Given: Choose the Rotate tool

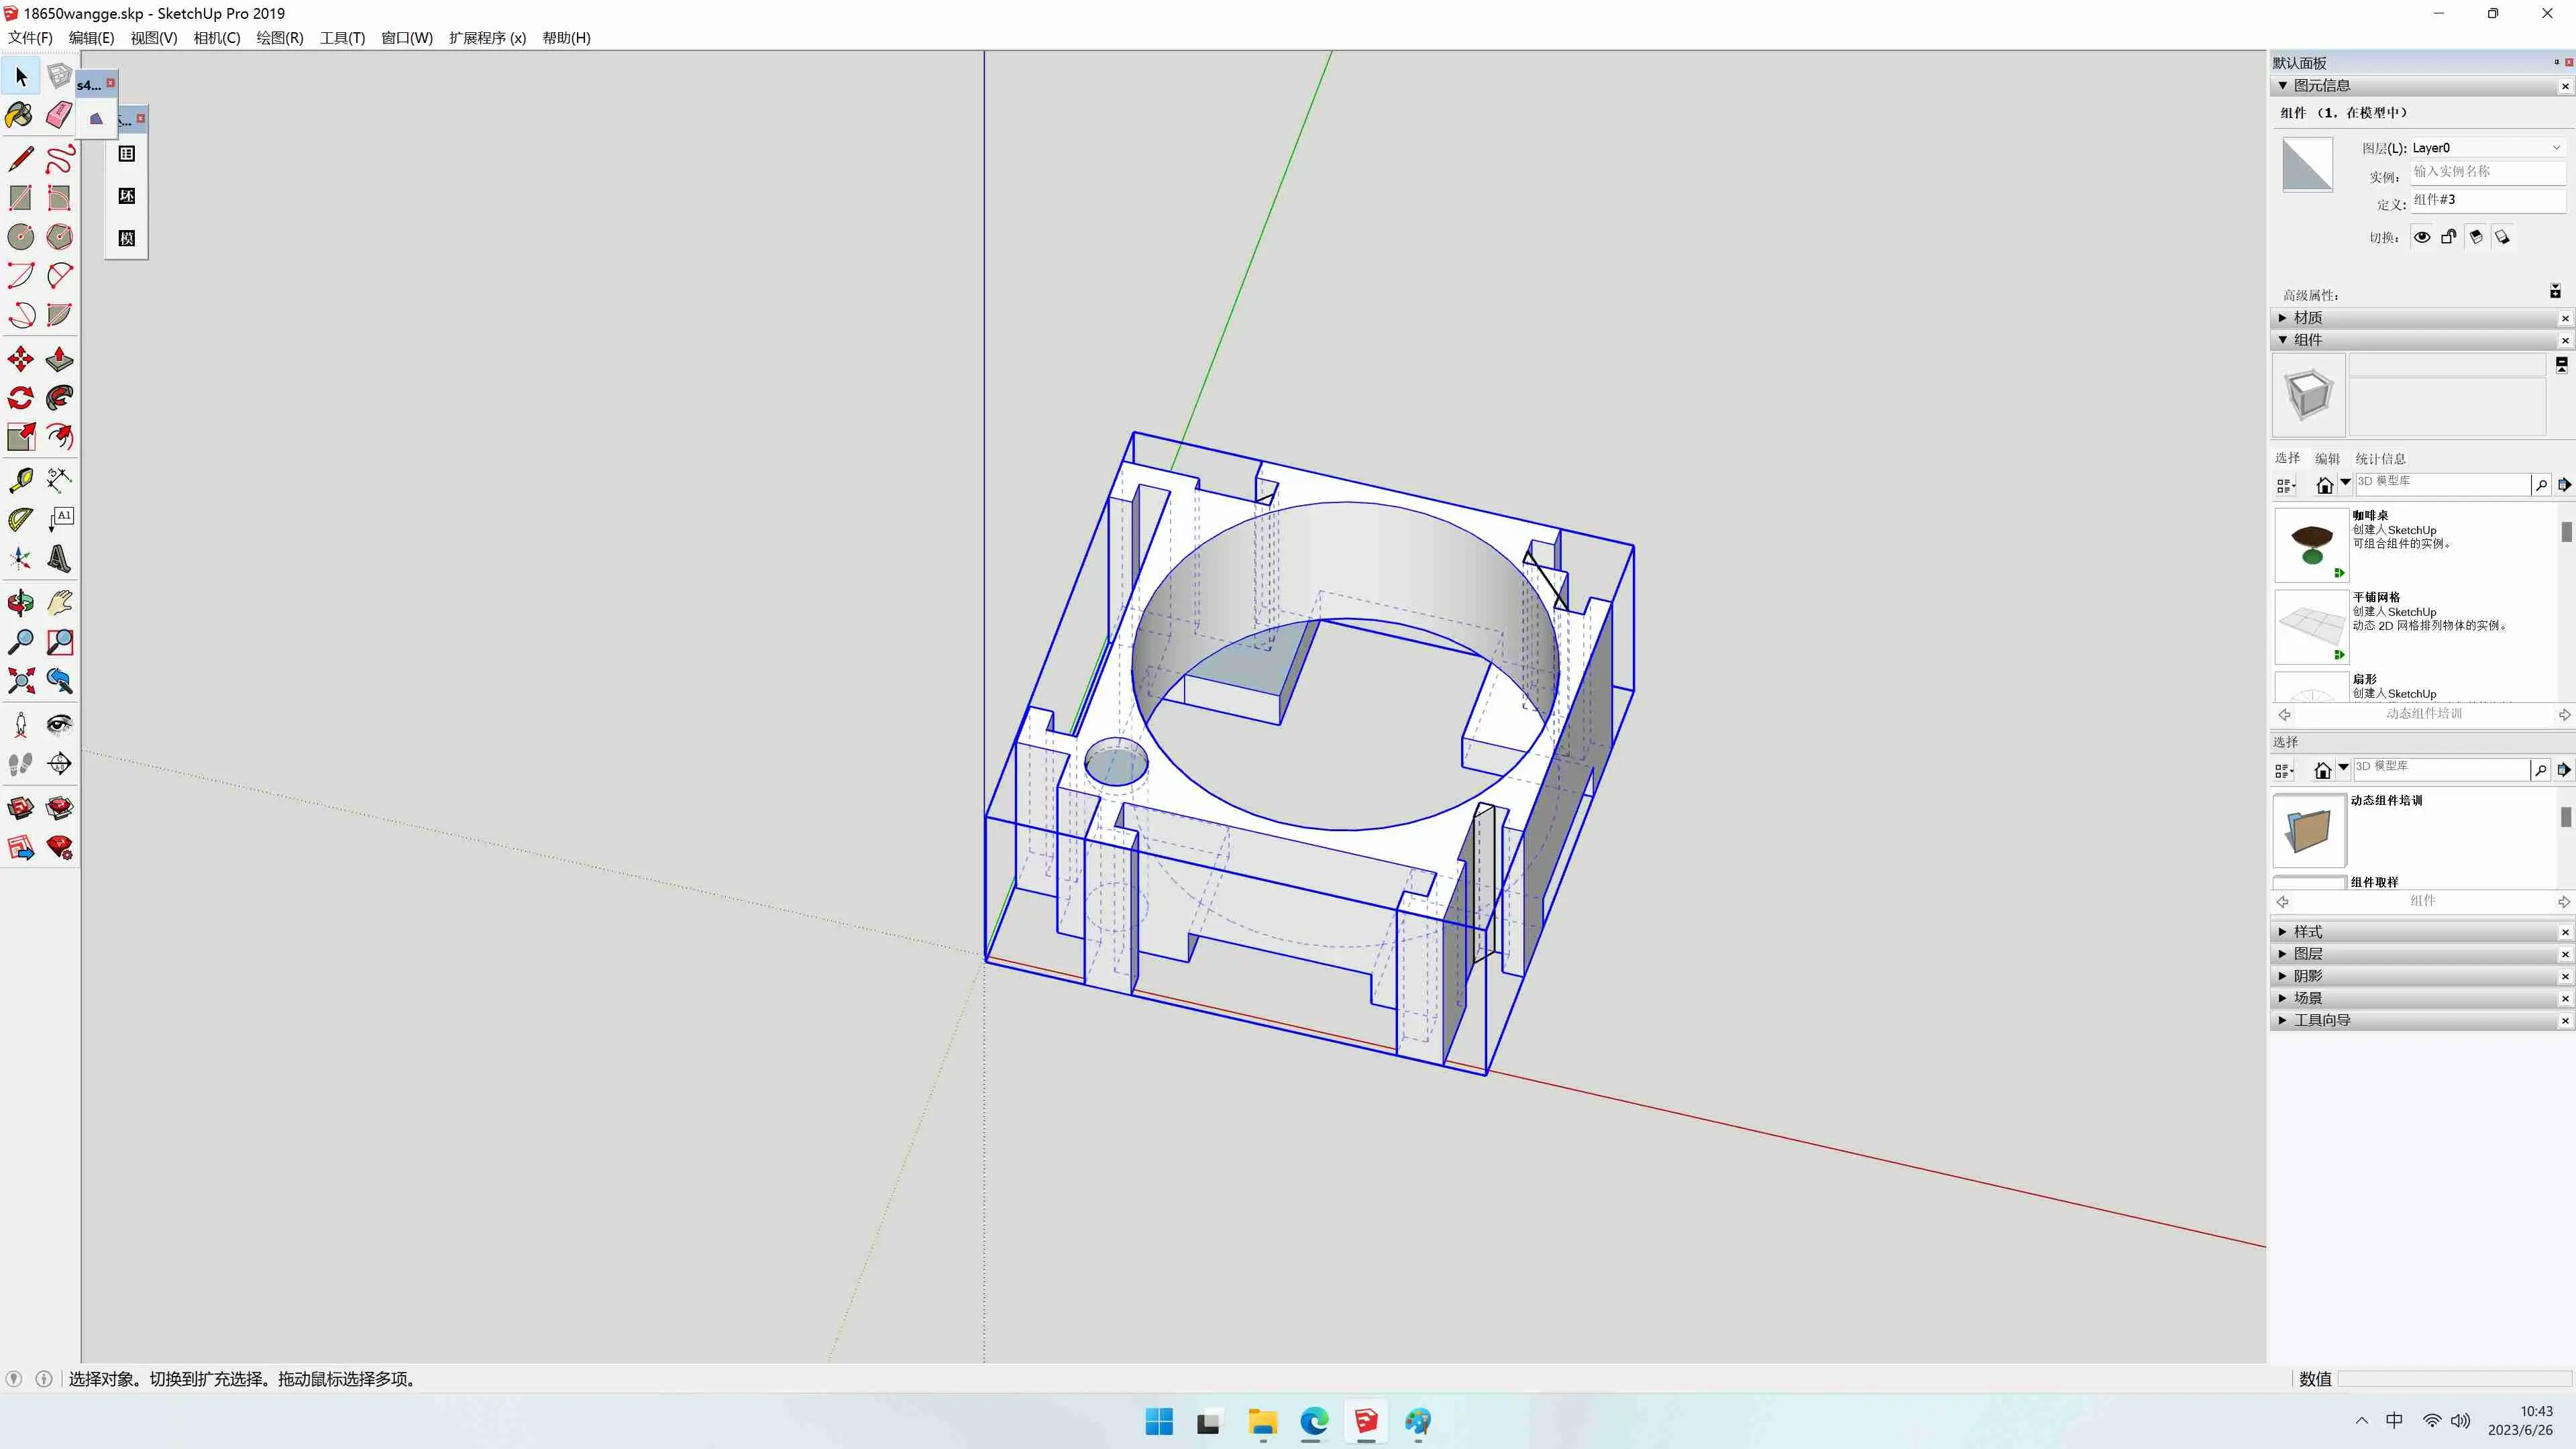Looking at the screenshot, I should click(20, 398).
